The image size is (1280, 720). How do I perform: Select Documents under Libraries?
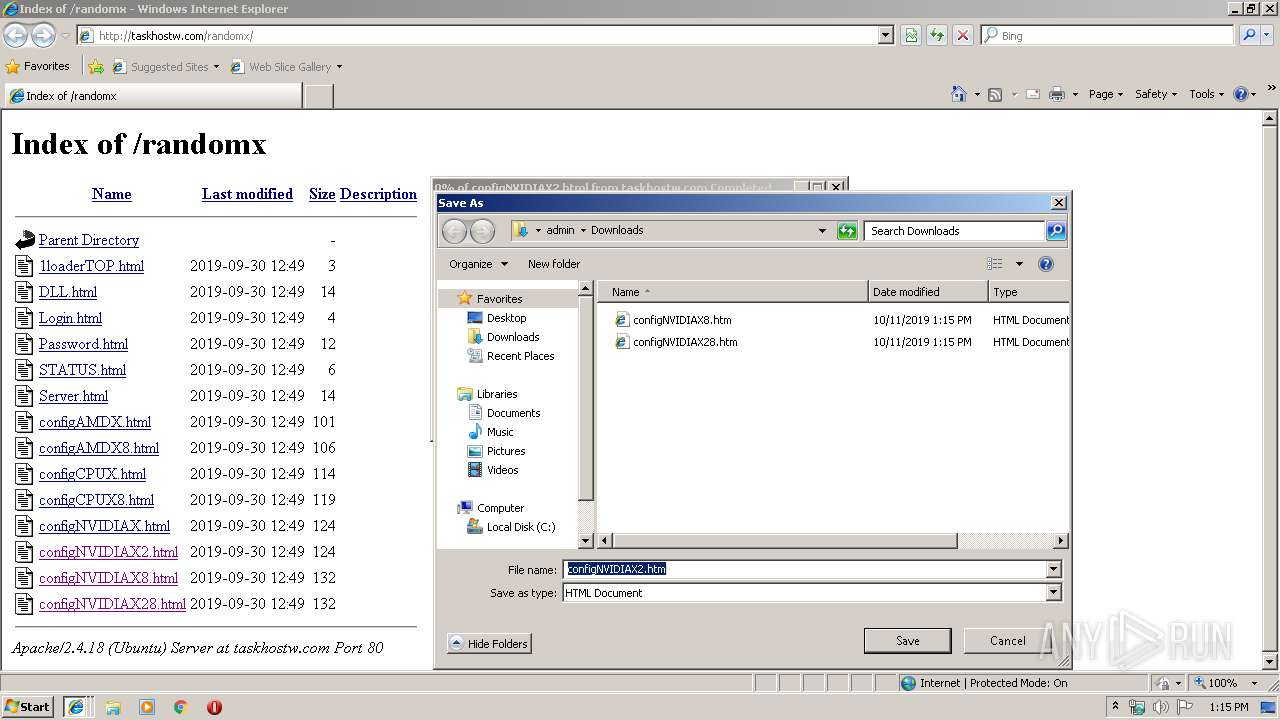pyautogui.click(x=513, y=413)
